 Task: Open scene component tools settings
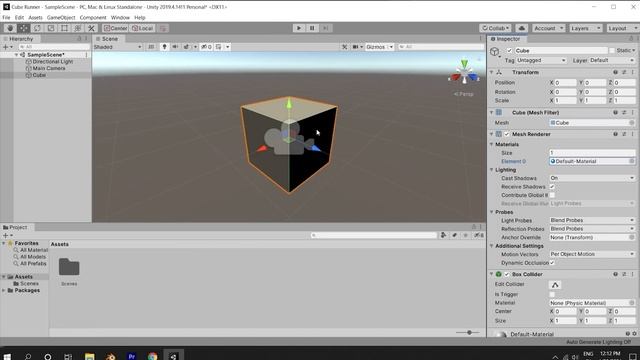click(x=344, y=47)
